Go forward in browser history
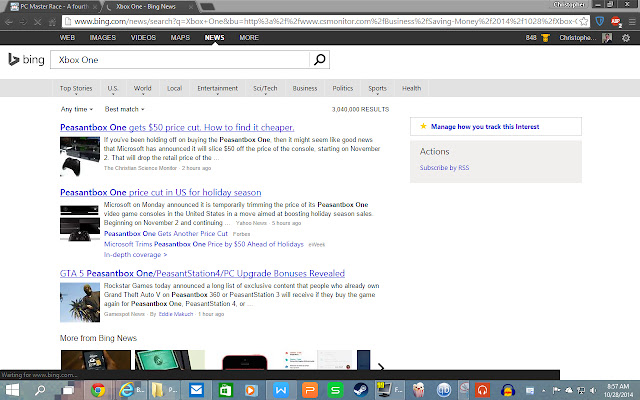 tap(23, 22)
